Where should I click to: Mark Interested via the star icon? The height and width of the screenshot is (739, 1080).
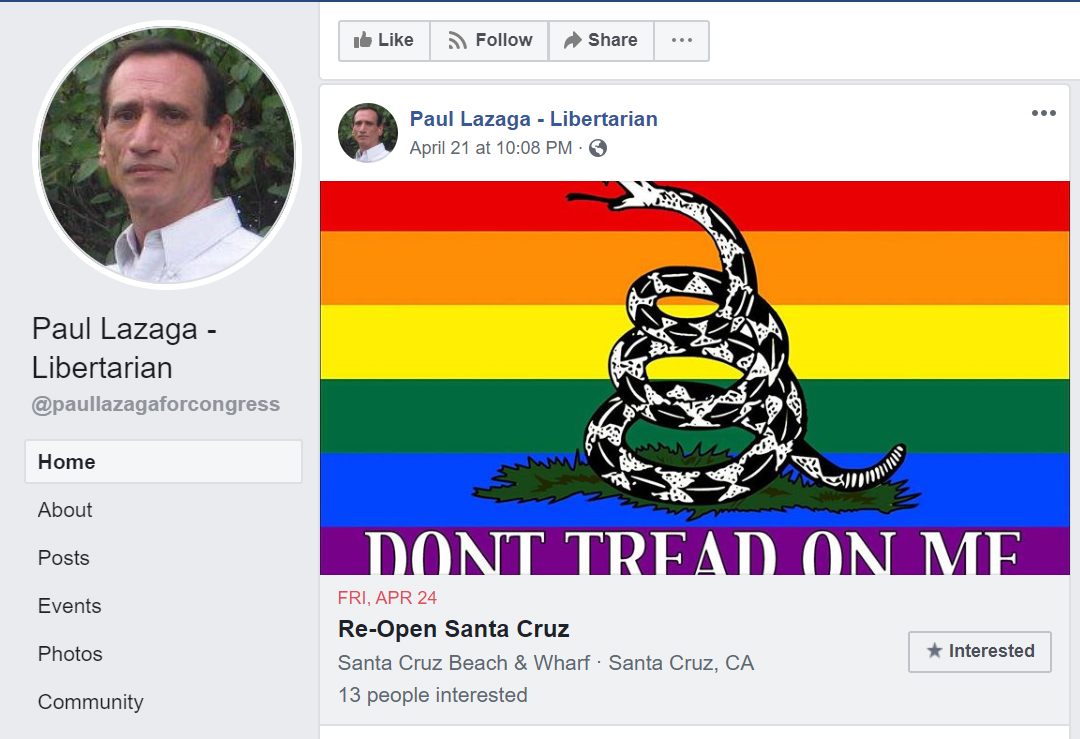click(934, 651)
